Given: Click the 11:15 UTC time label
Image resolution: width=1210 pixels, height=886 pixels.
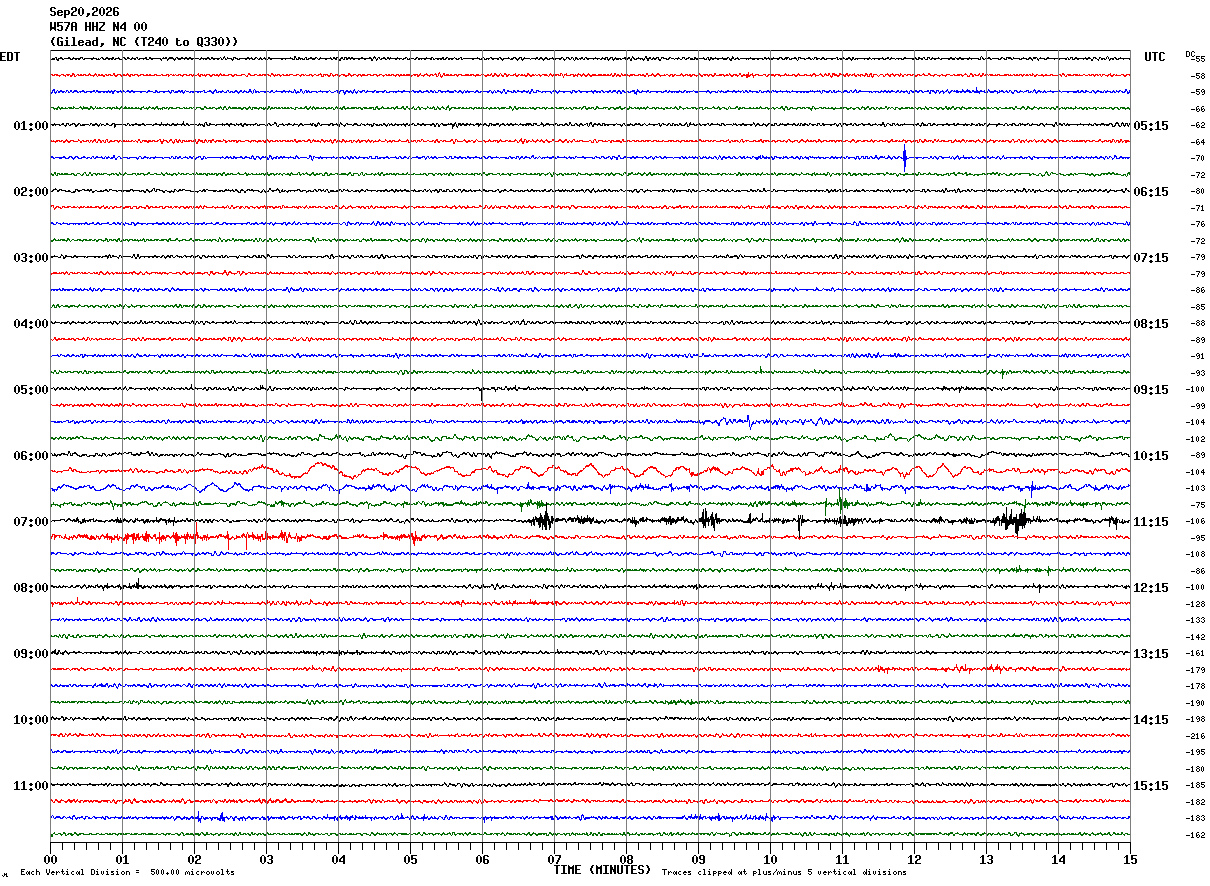Looking at the screenshot, I should click(1151, 522).
